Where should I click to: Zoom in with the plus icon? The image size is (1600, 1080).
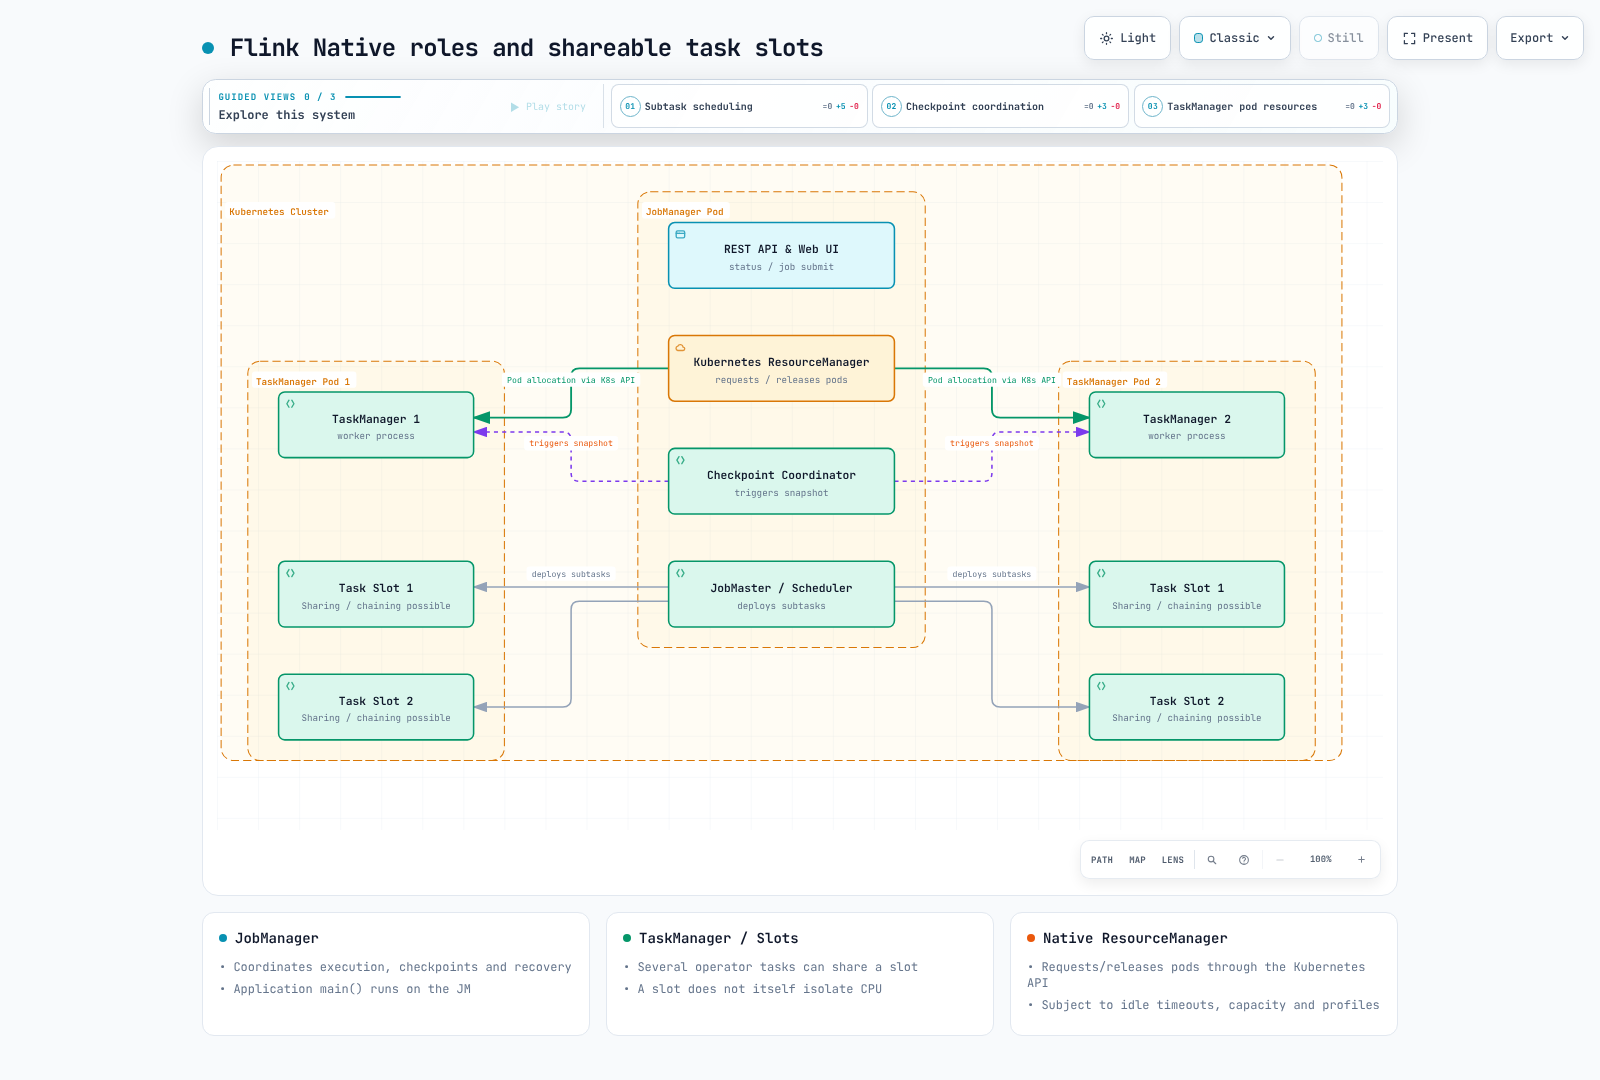coord(1361,860)
